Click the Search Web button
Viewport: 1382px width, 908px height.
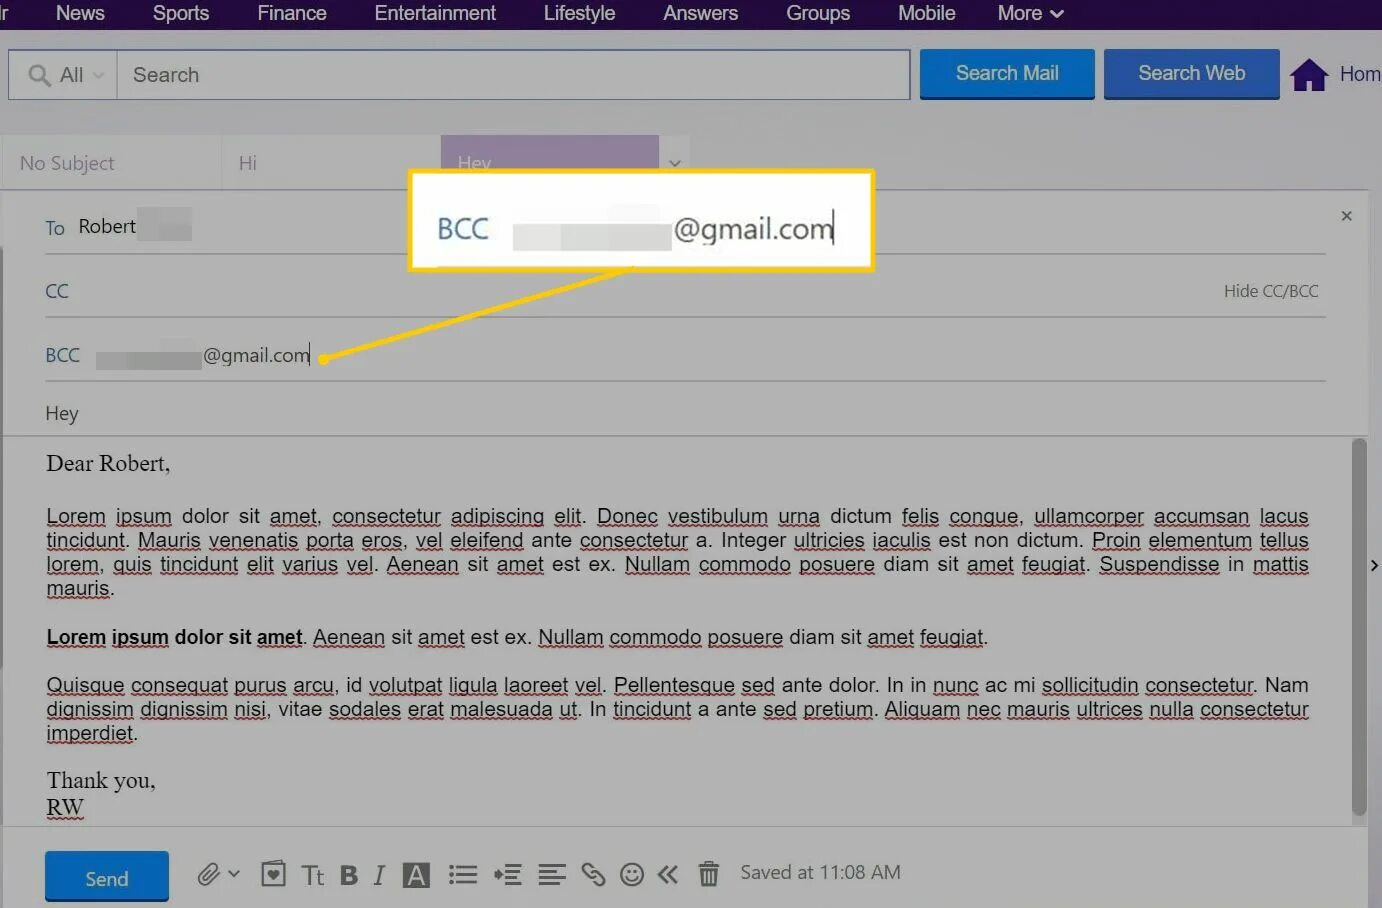click(1191, 73)
